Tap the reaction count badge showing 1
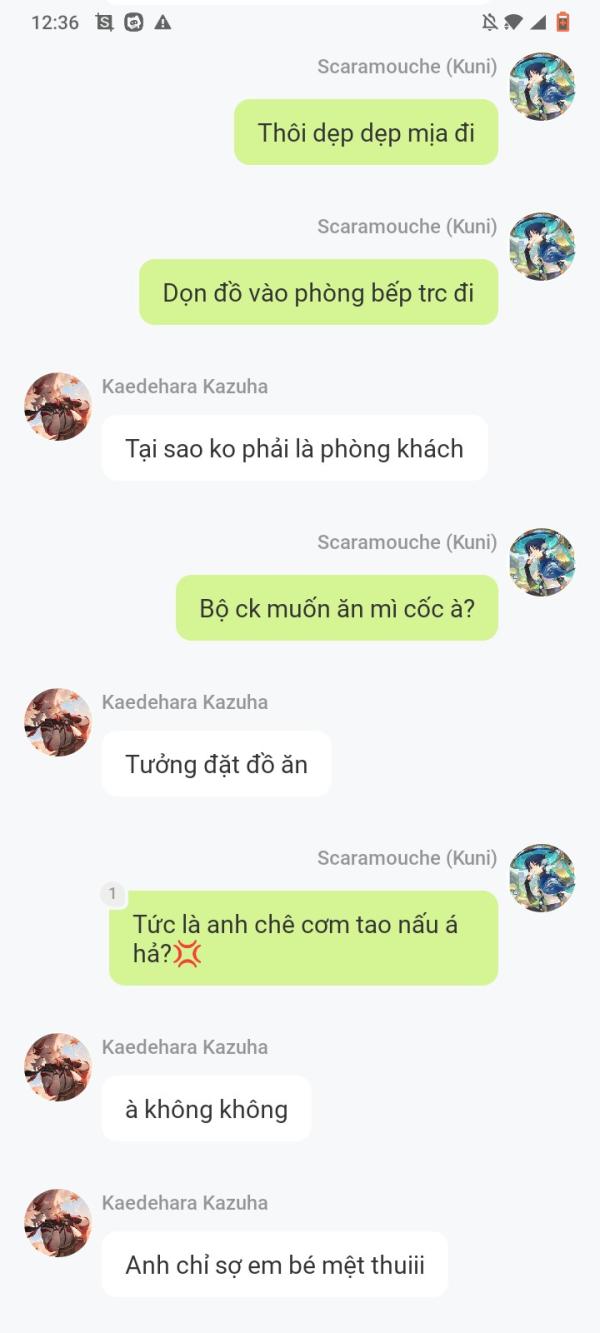 (112, 894)
